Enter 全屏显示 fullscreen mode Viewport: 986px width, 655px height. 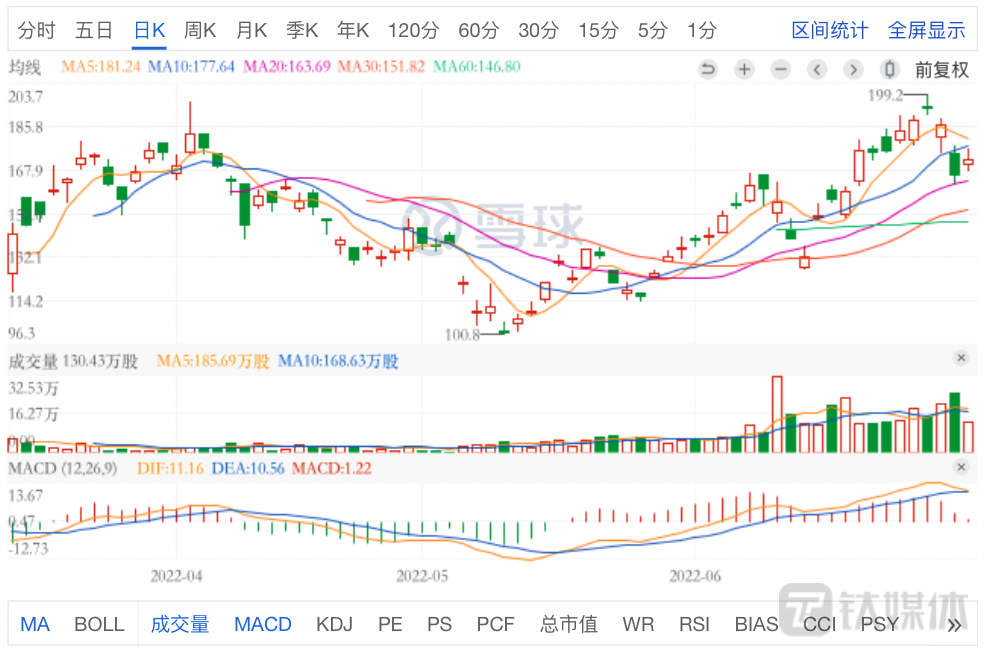point(926,30)
